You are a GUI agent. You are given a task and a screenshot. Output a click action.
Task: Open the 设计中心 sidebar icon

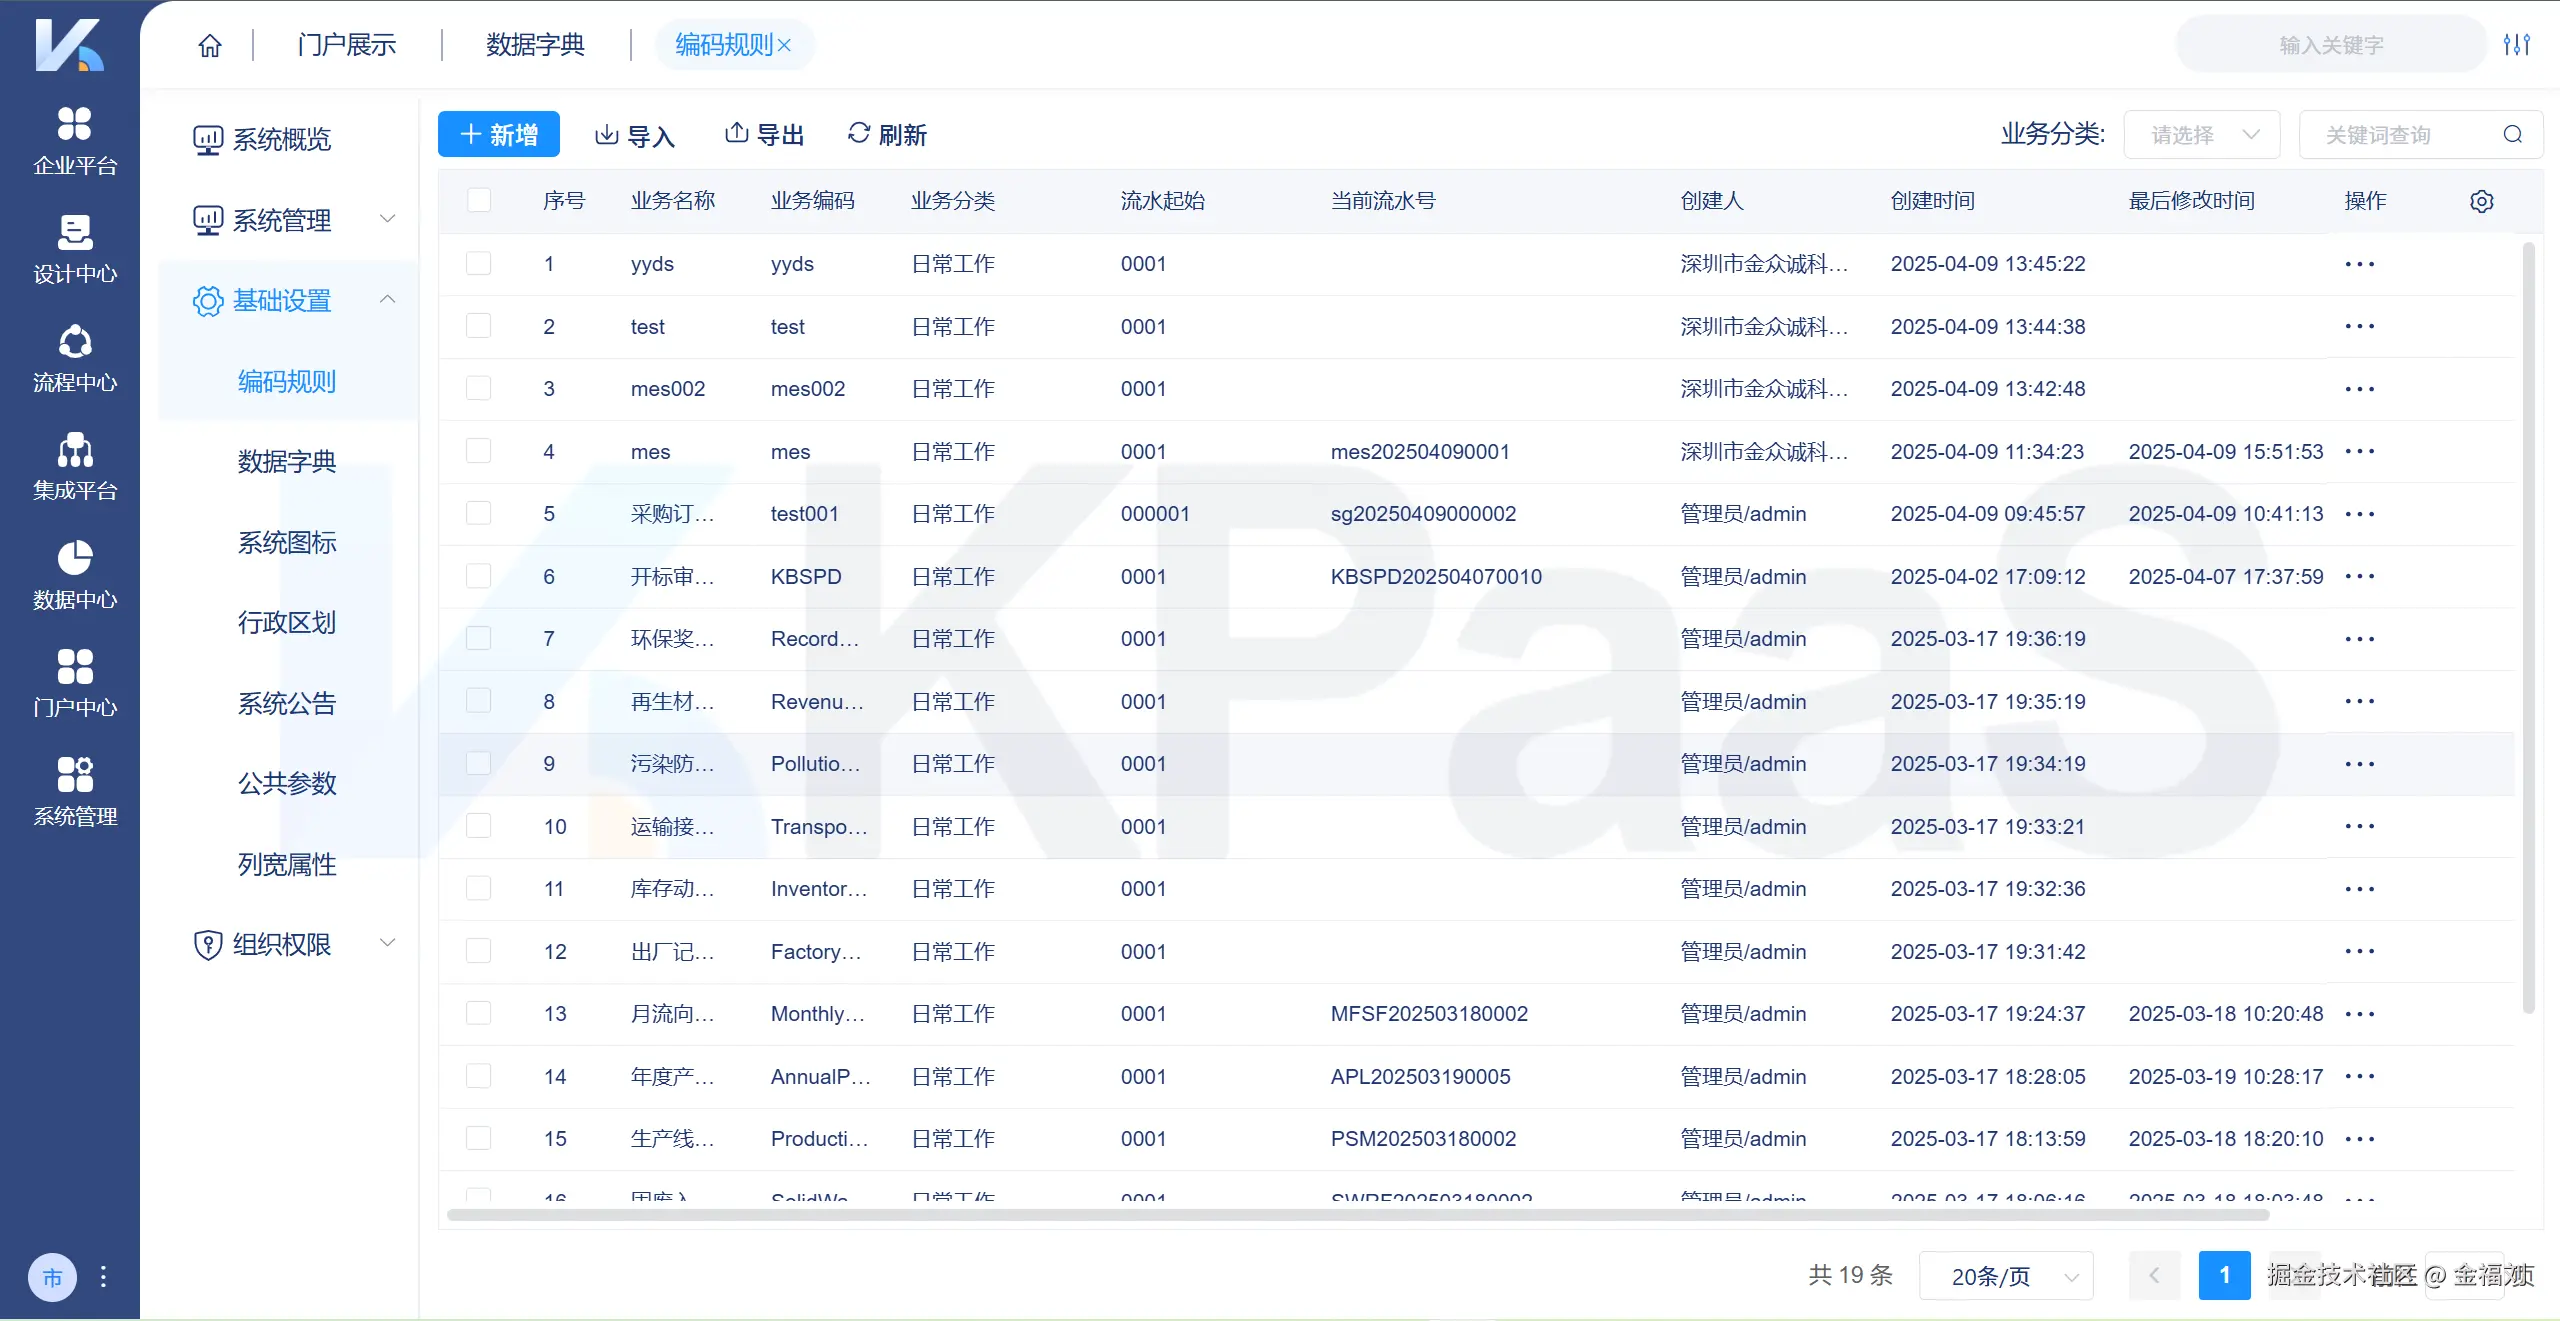point(73,247)
